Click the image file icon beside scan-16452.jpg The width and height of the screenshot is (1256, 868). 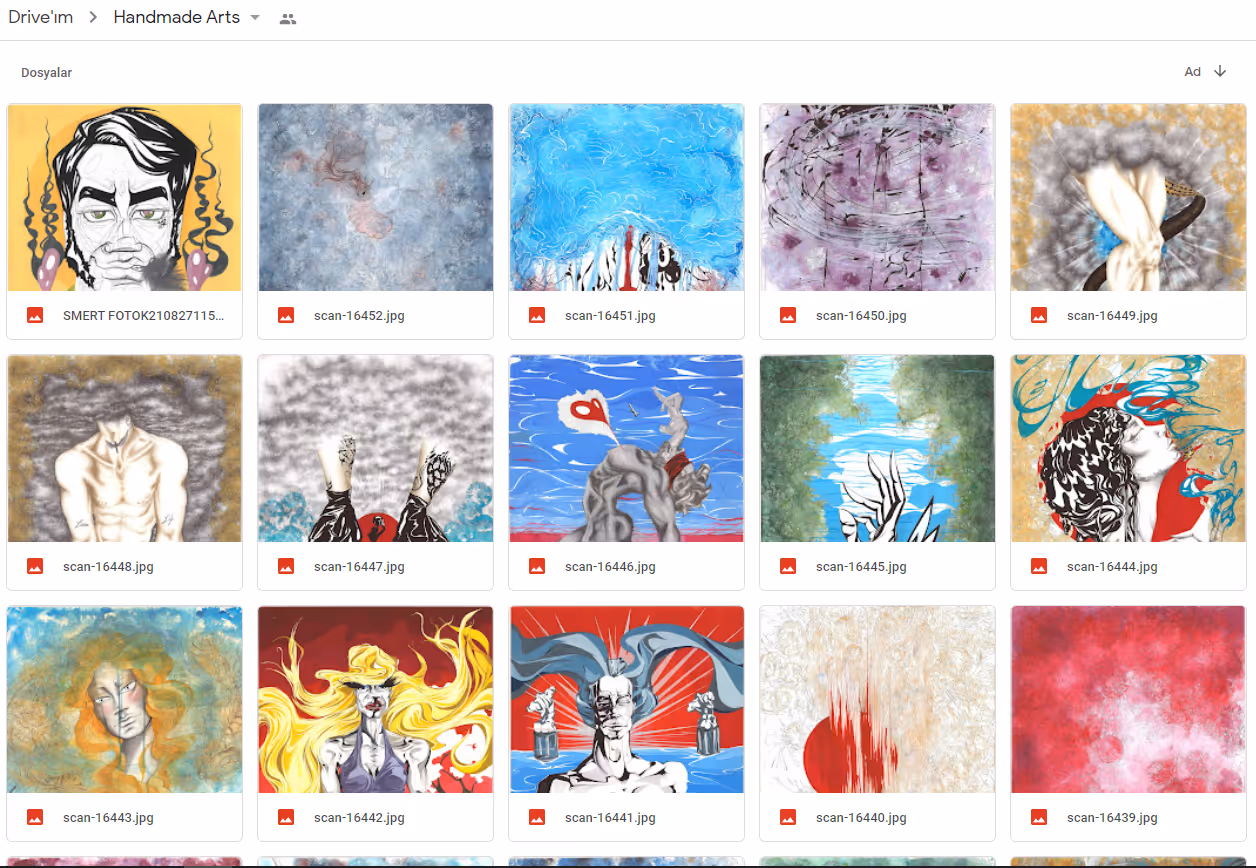(x=286, y=315)
